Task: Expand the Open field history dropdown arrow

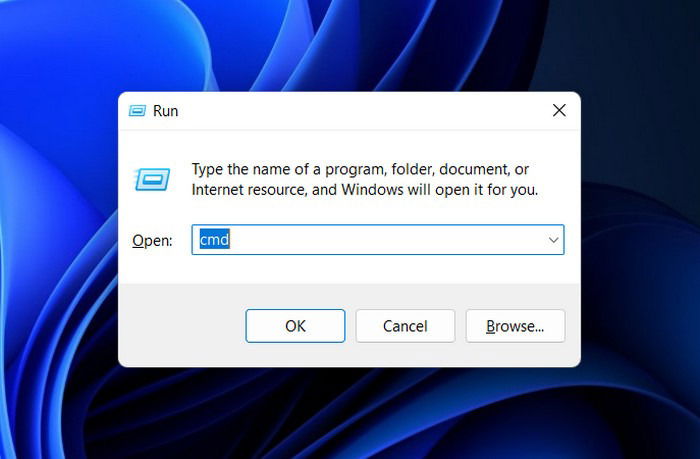Action: pyautogui.click(x=553, y=240)
